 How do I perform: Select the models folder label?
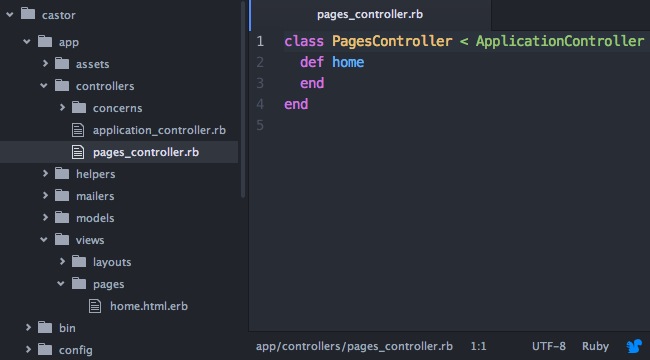tap(95, 218)
